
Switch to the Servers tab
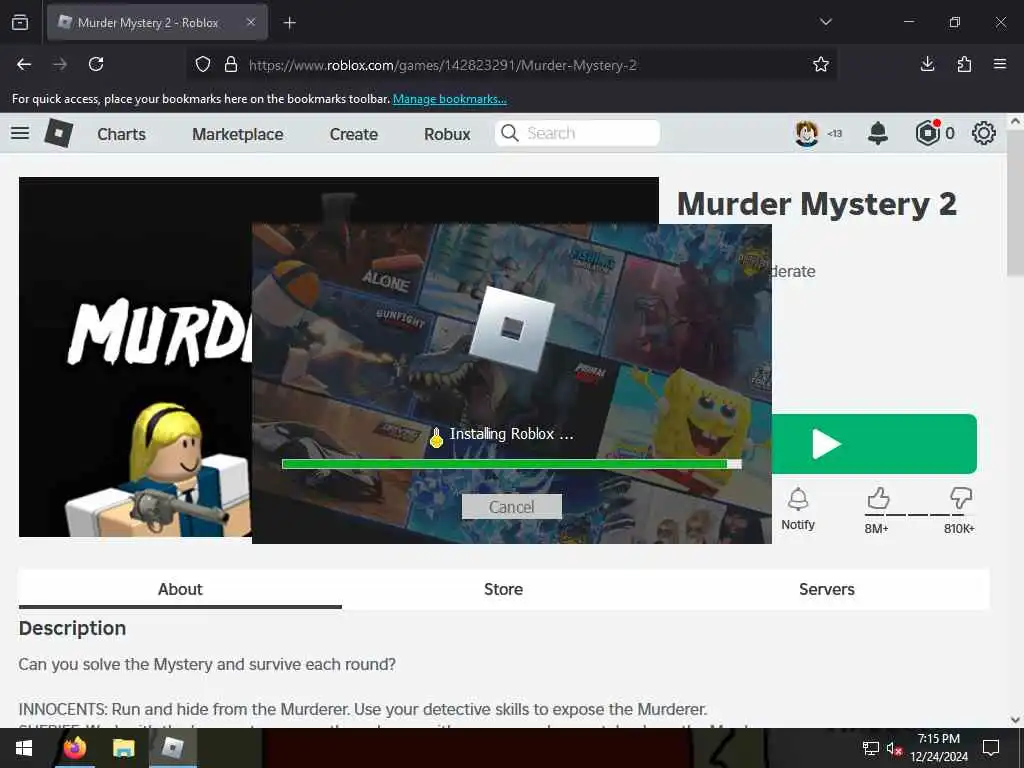tap(827, 589)
